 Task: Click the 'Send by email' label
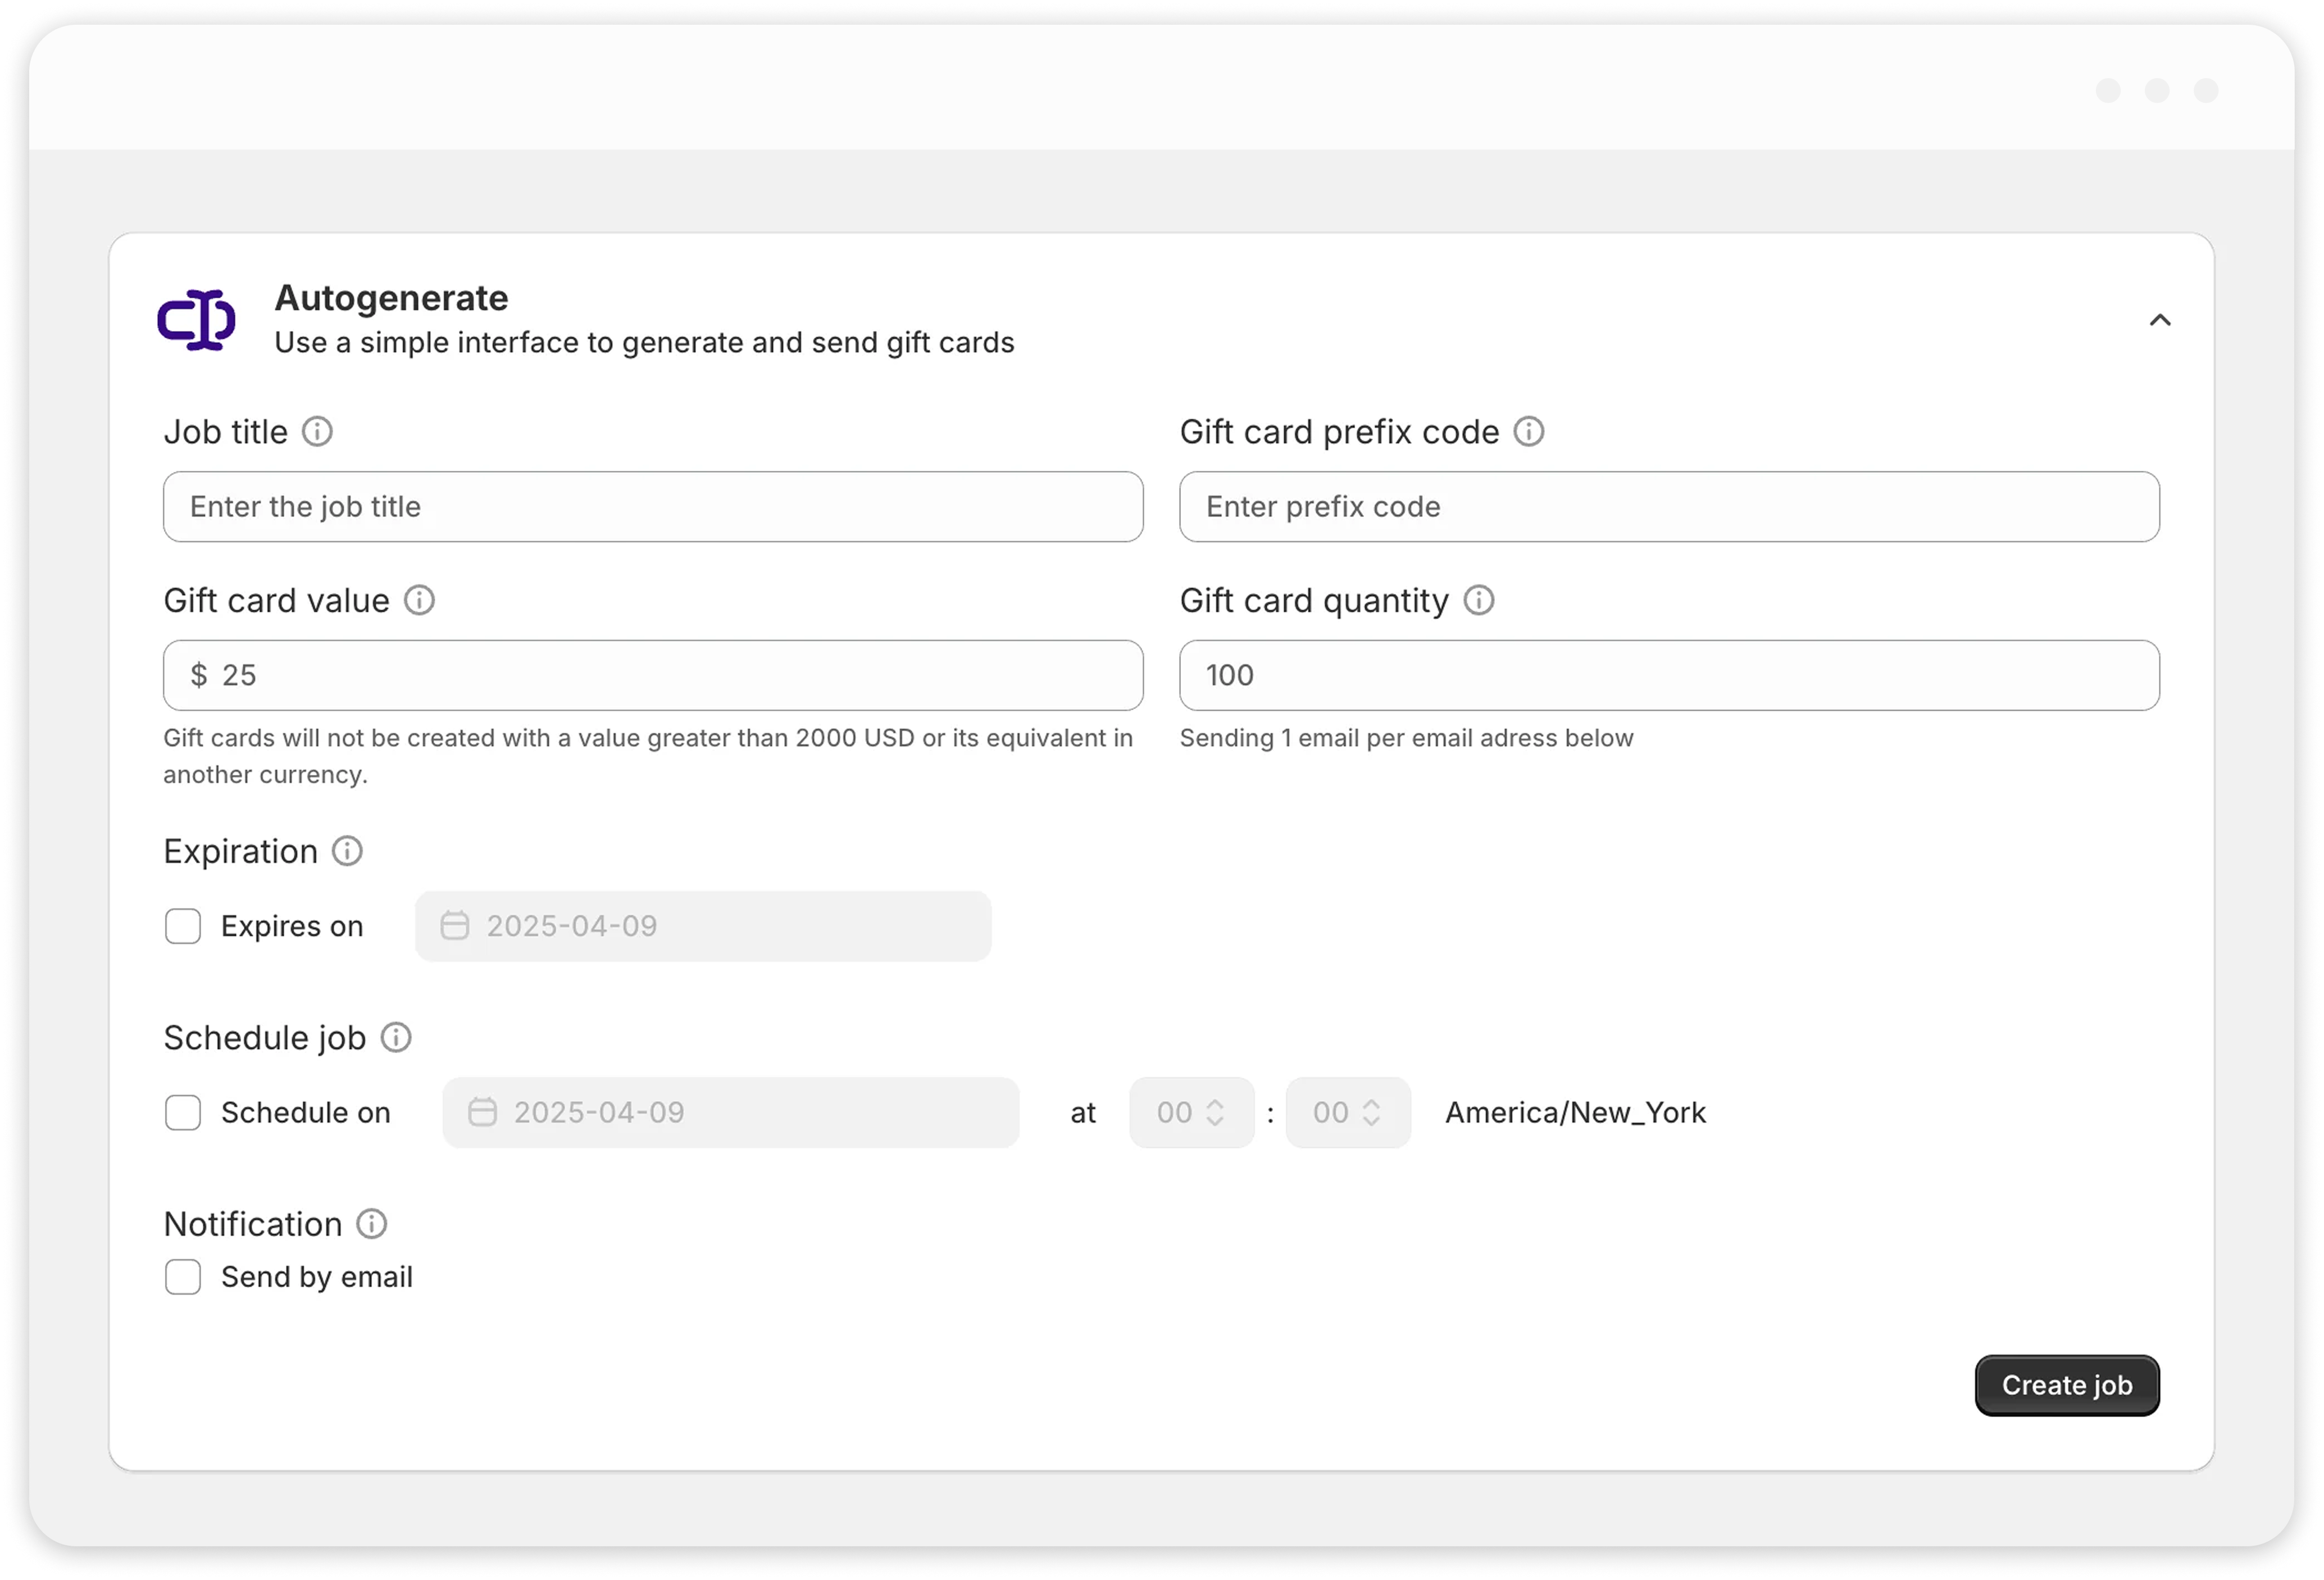(317, 1277)
